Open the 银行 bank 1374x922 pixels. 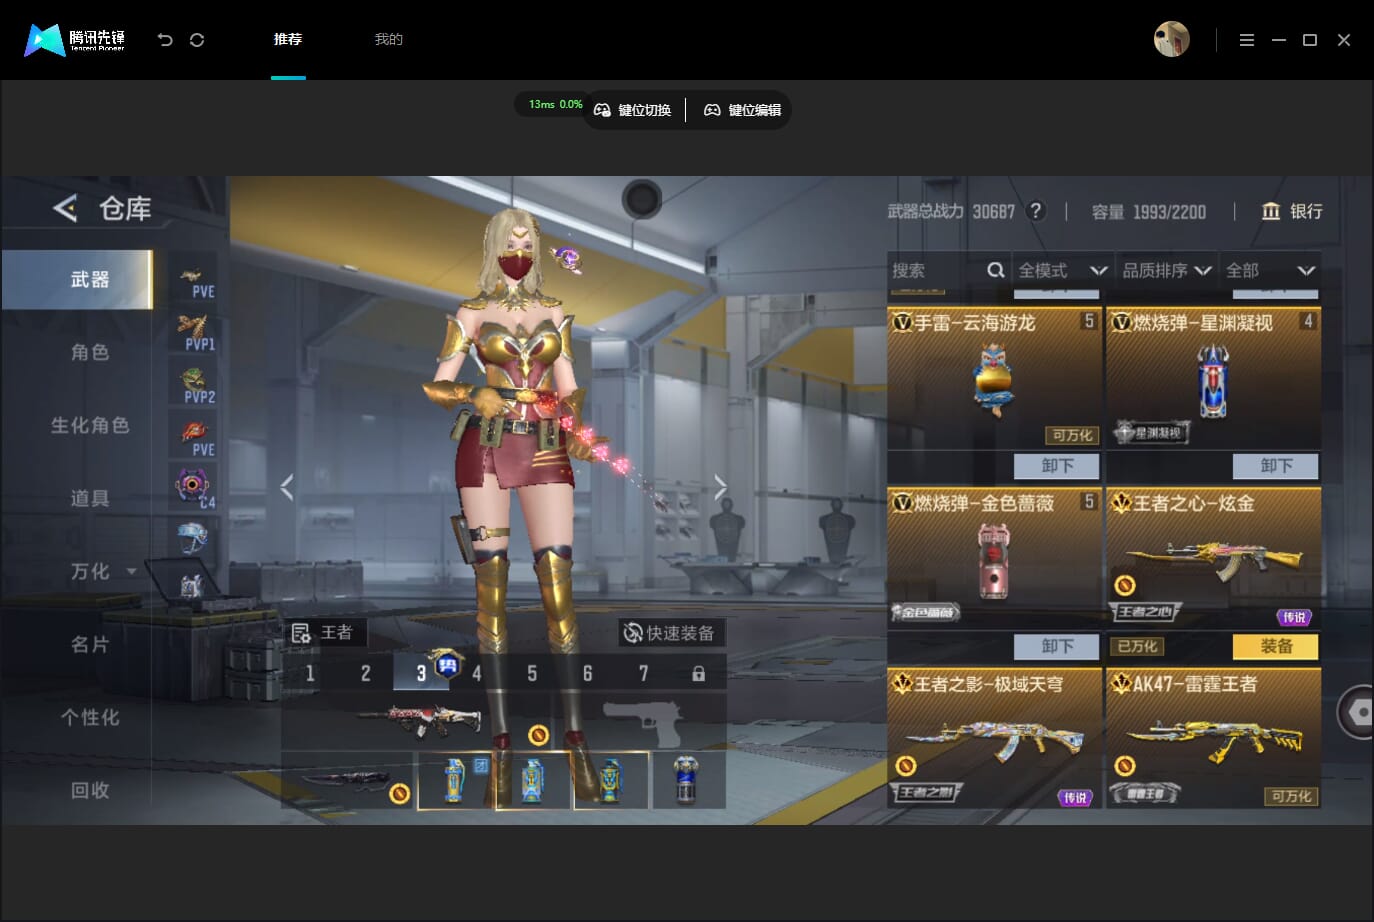pyautogui.click(x=1292, y=211)
